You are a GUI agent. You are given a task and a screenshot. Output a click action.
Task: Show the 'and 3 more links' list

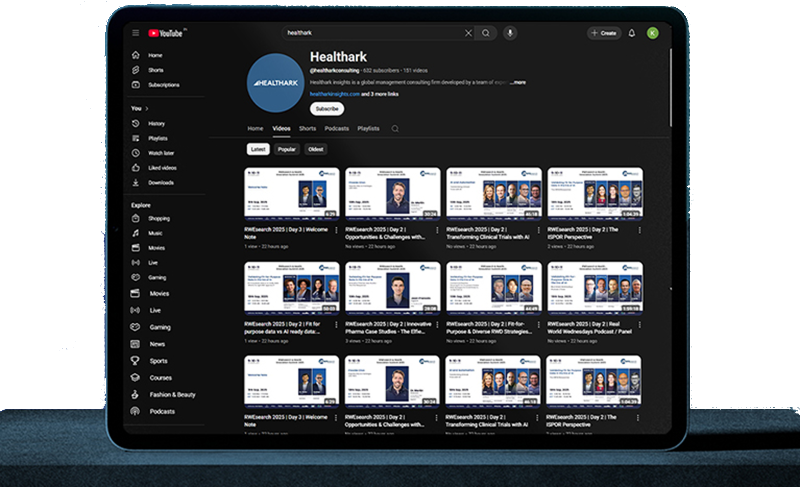[x=380, y=94]
